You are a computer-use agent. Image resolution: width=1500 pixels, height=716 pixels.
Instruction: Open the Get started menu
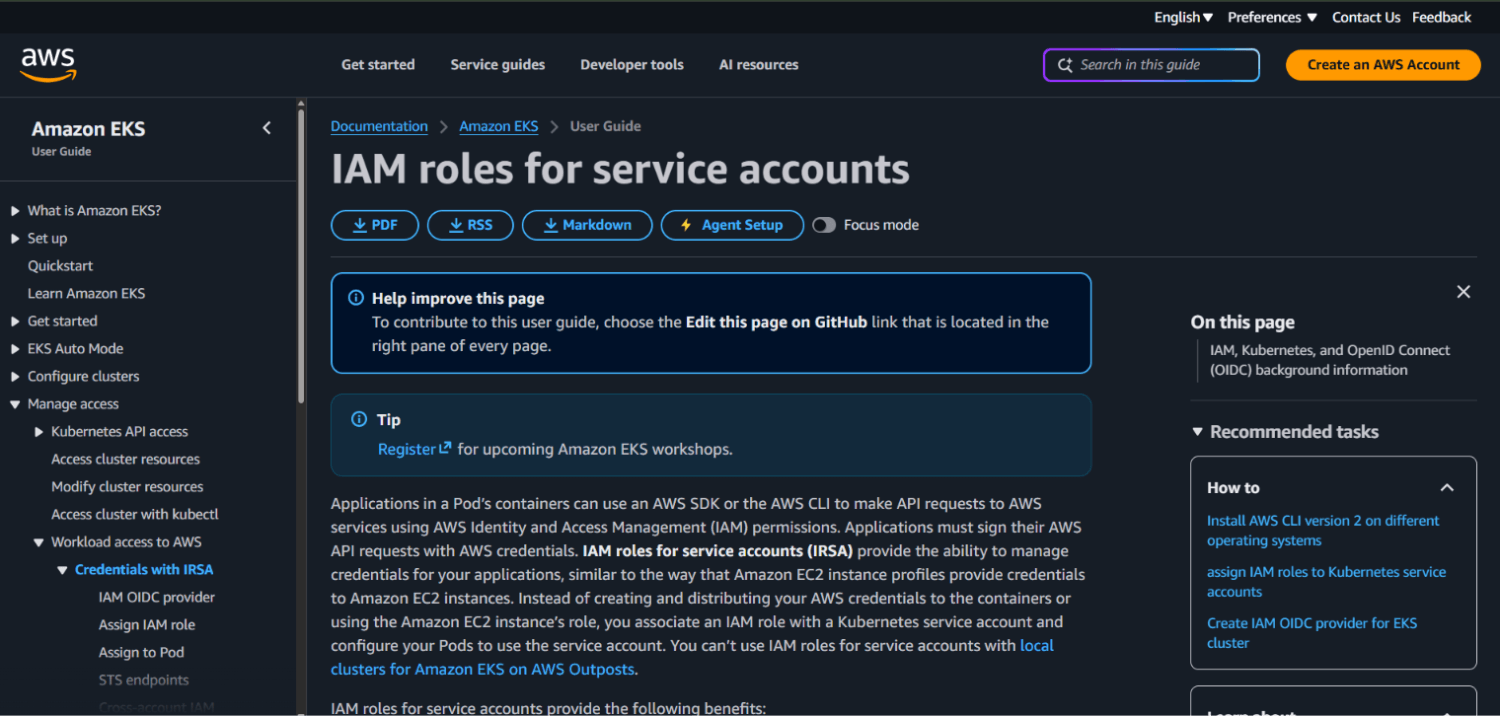pos(378,64)
